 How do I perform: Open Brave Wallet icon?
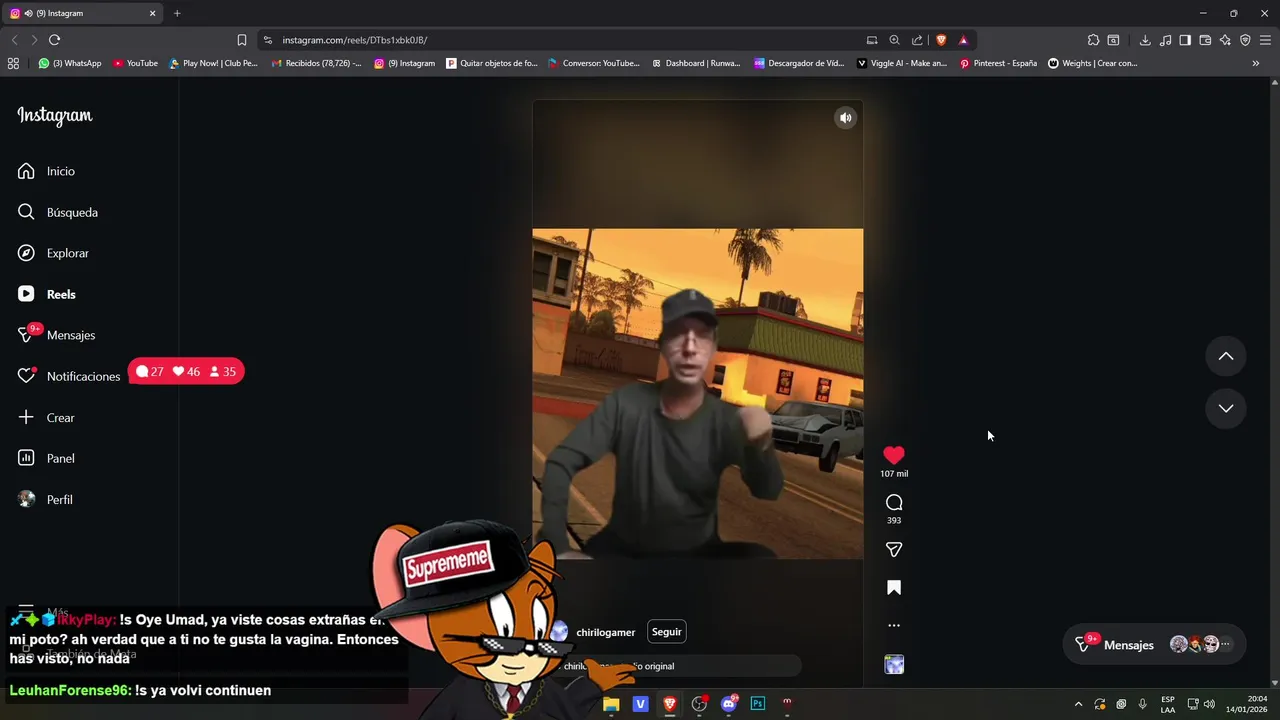click(x=1205, y=40)
